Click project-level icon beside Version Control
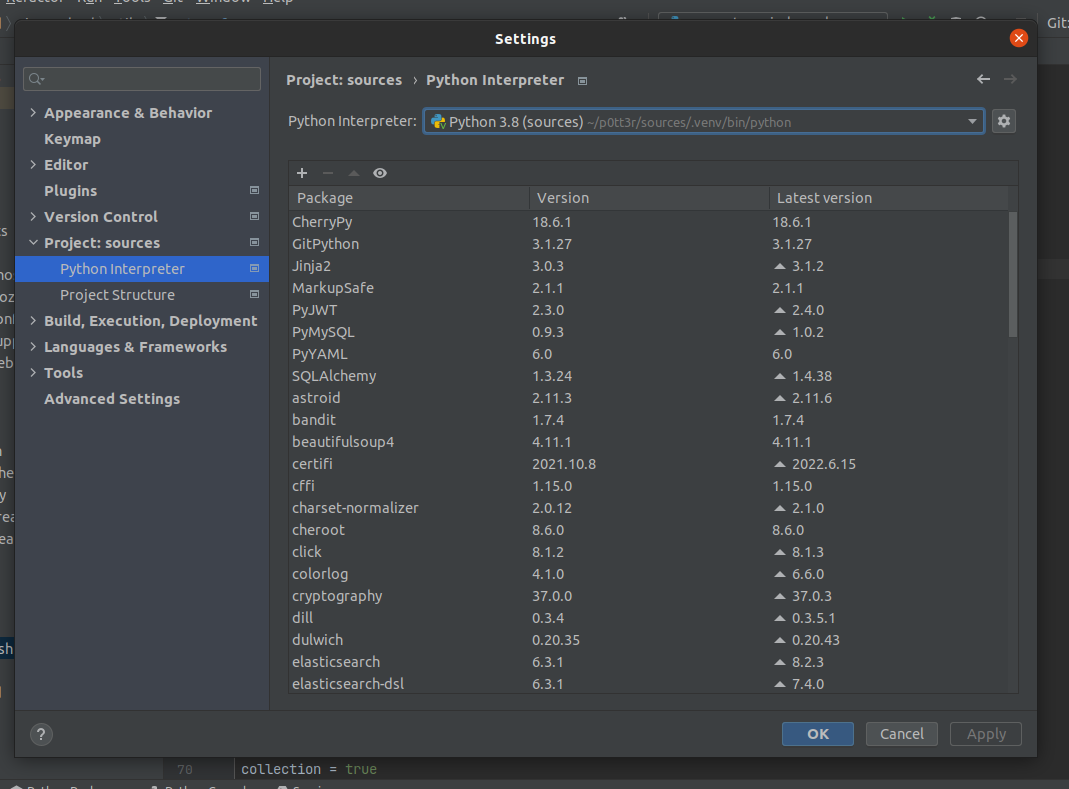 pos(254,216)
